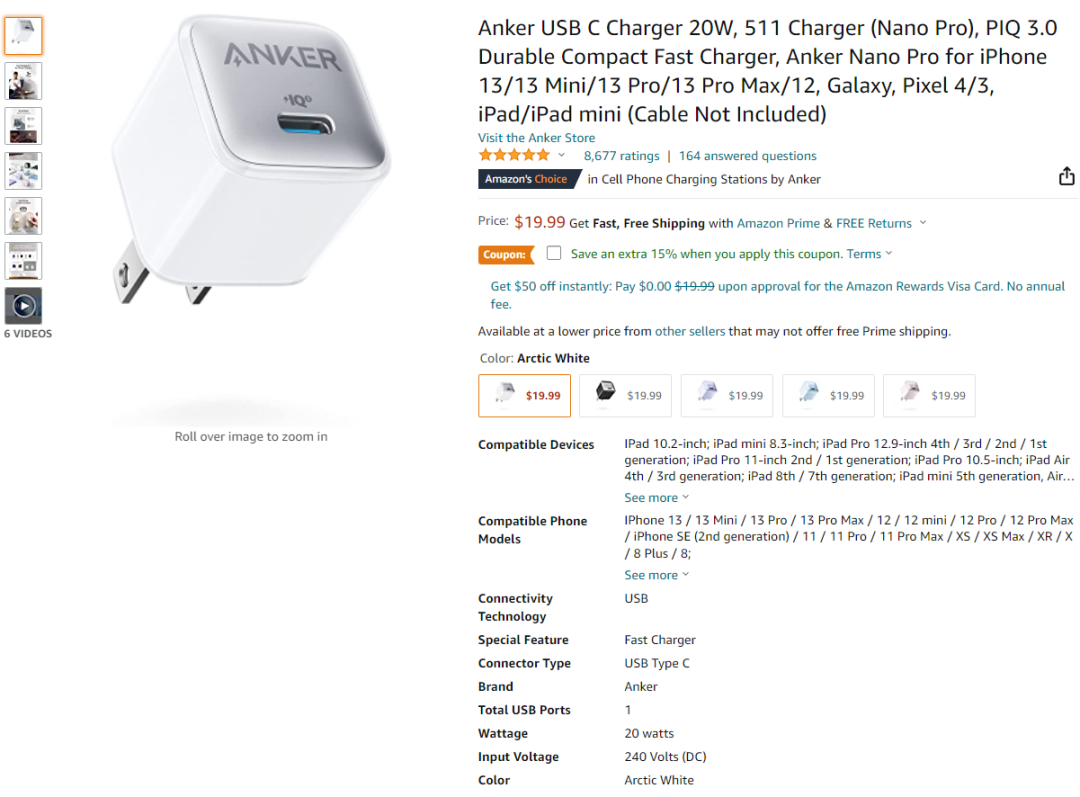Open the Amazon Rewards Visa Card offer
Viewport: 1080px width, 797px height.
(778, 295)
